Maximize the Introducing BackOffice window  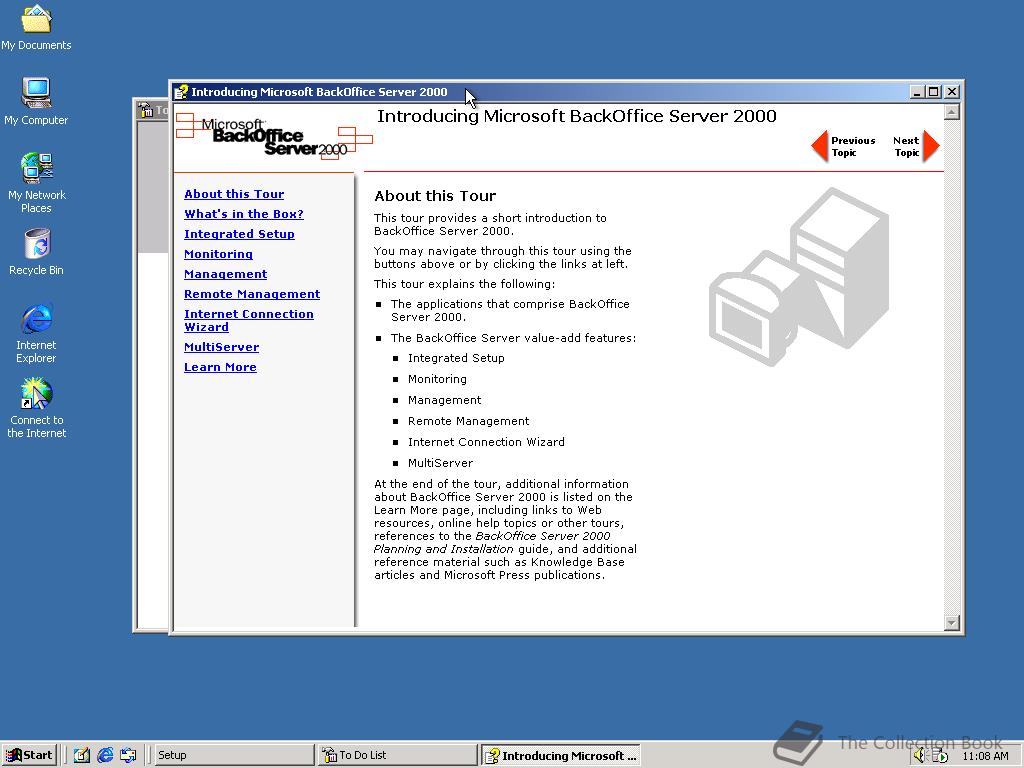tap(934, 92)
